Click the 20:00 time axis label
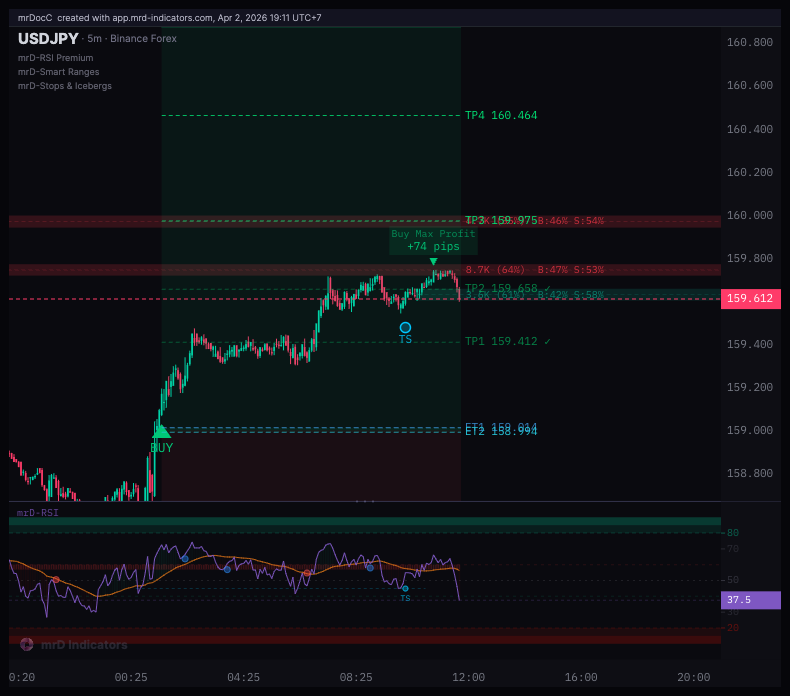Screen dimensions: 790x696 click(x=693, y=677)
